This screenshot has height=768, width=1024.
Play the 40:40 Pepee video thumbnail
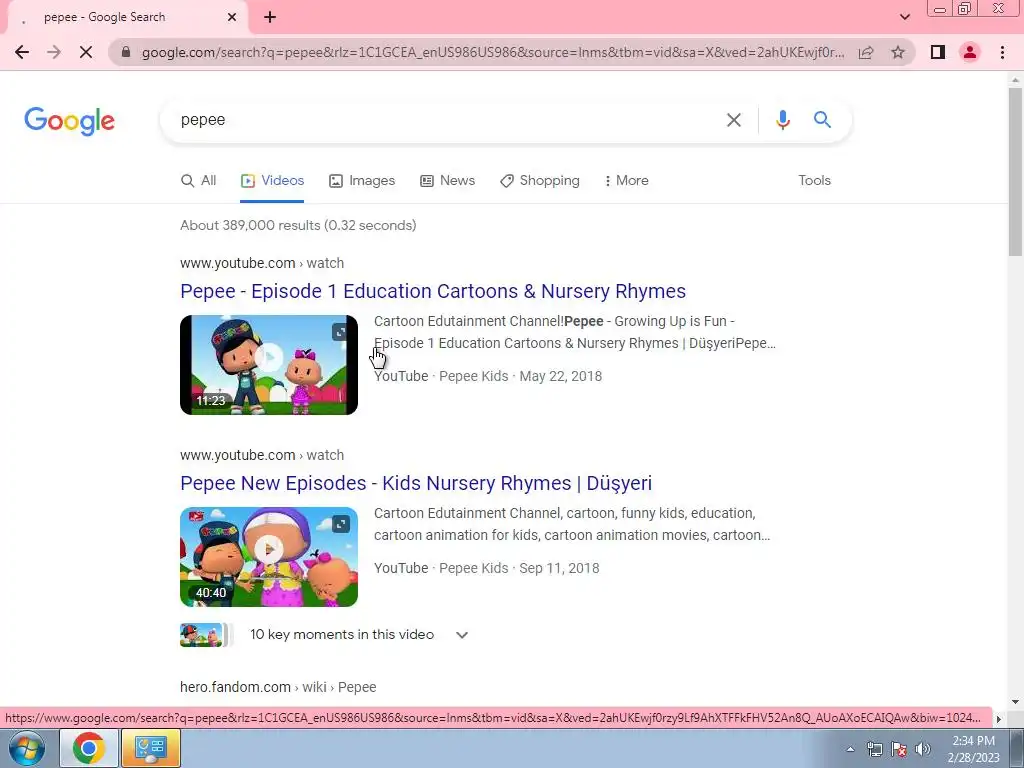(269, 557)
